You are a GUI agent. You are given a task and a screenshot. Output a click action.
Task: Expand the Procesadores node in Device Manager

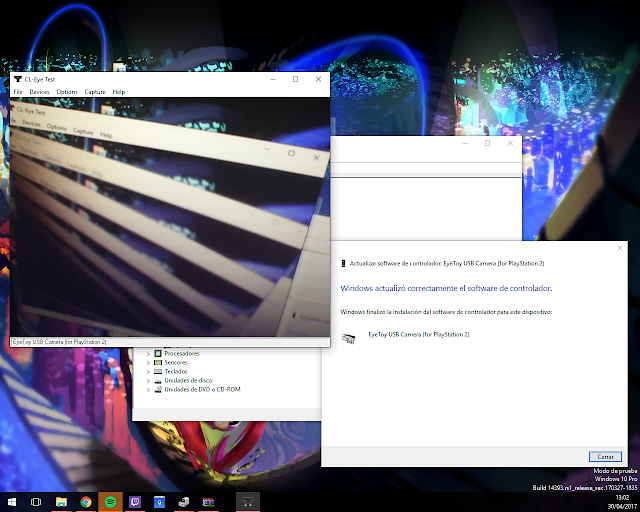pos(148,354)
